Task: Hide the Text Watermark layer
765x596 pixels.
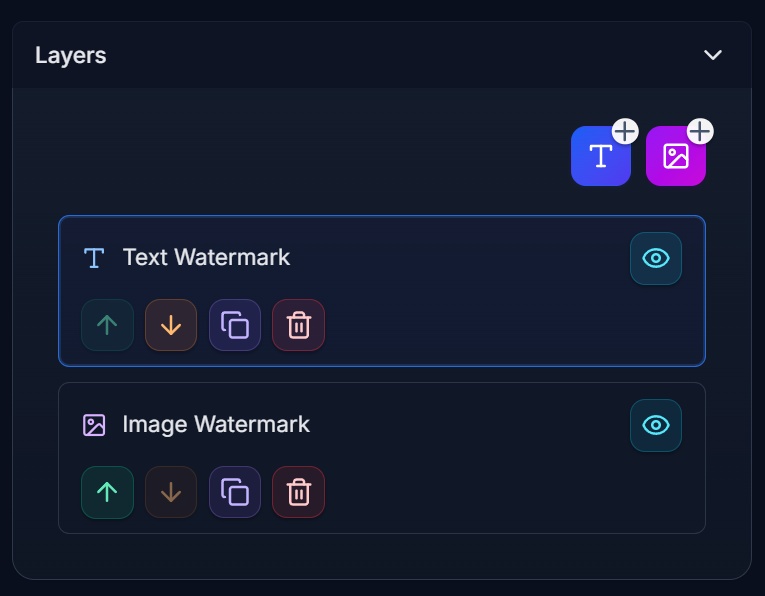Action: tap(656, 258)
